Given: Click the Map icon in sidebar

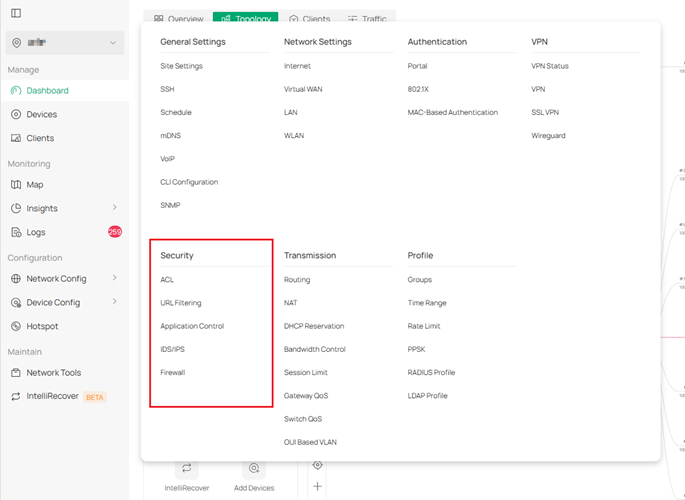Looking at the screenshot, I should (x=16, y=185).
